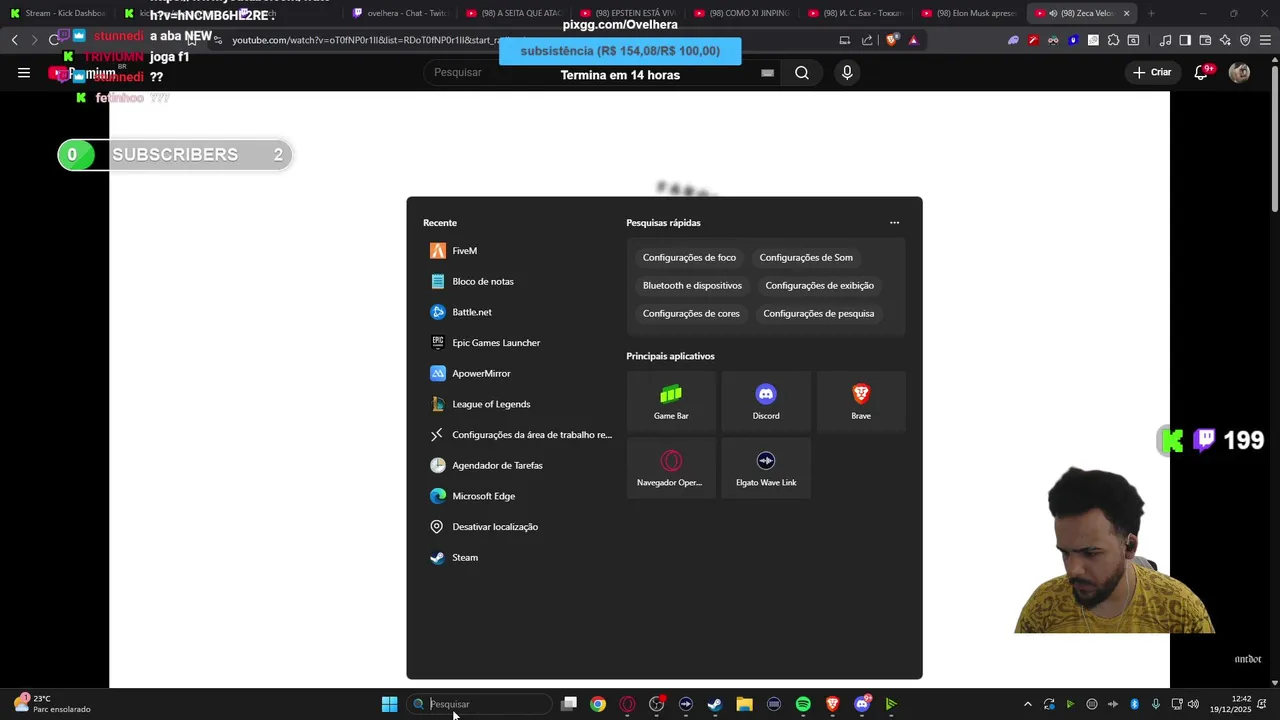The width and height of the screenshot is (1280, 720).
Task: Open File Explorer from the taskbar
Action: point(744,704)
